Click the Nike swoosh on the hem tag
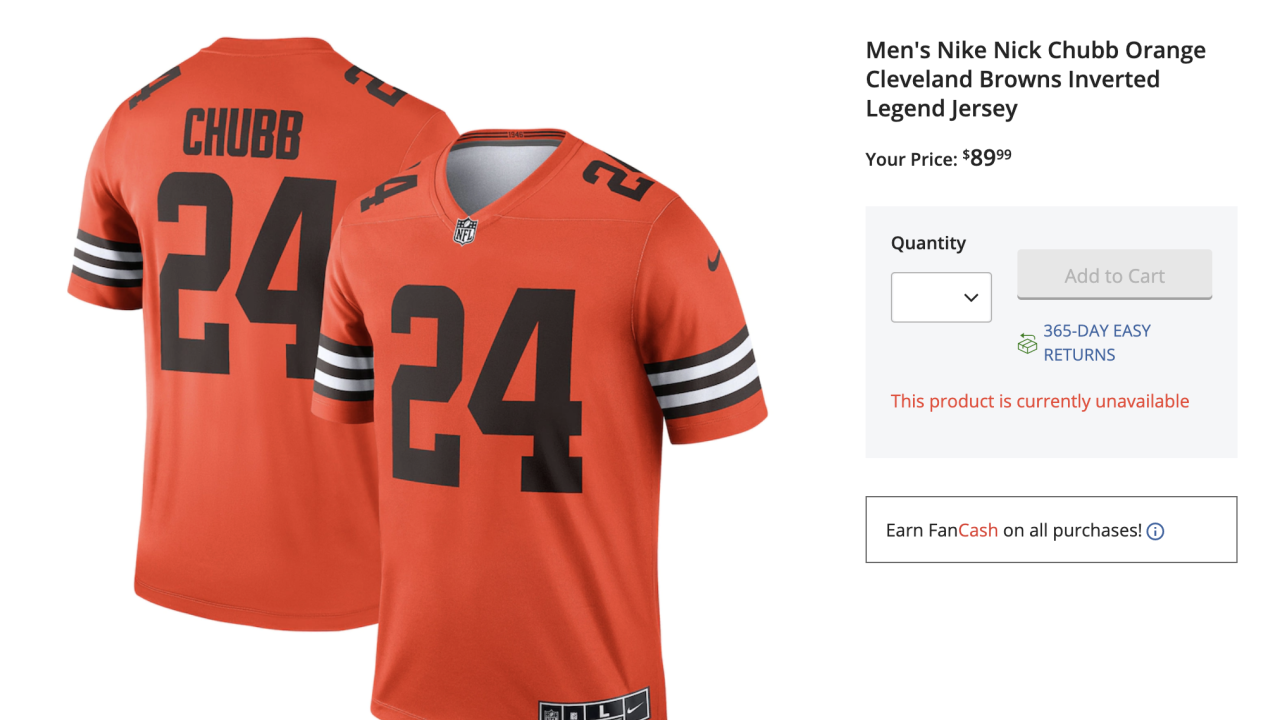The width and height of the screenshot is (1280, 720). tap(634, 710)
